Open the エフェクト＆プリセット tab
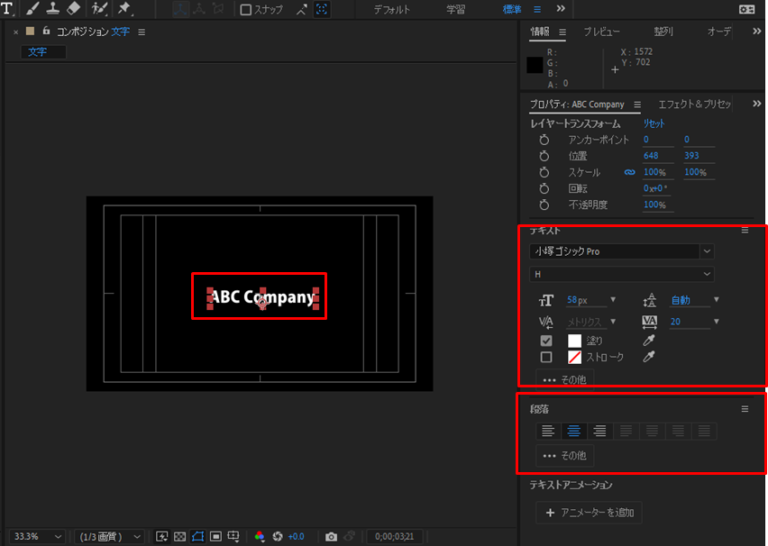Screen dimensions: 768x546 (x=694, y=104)
